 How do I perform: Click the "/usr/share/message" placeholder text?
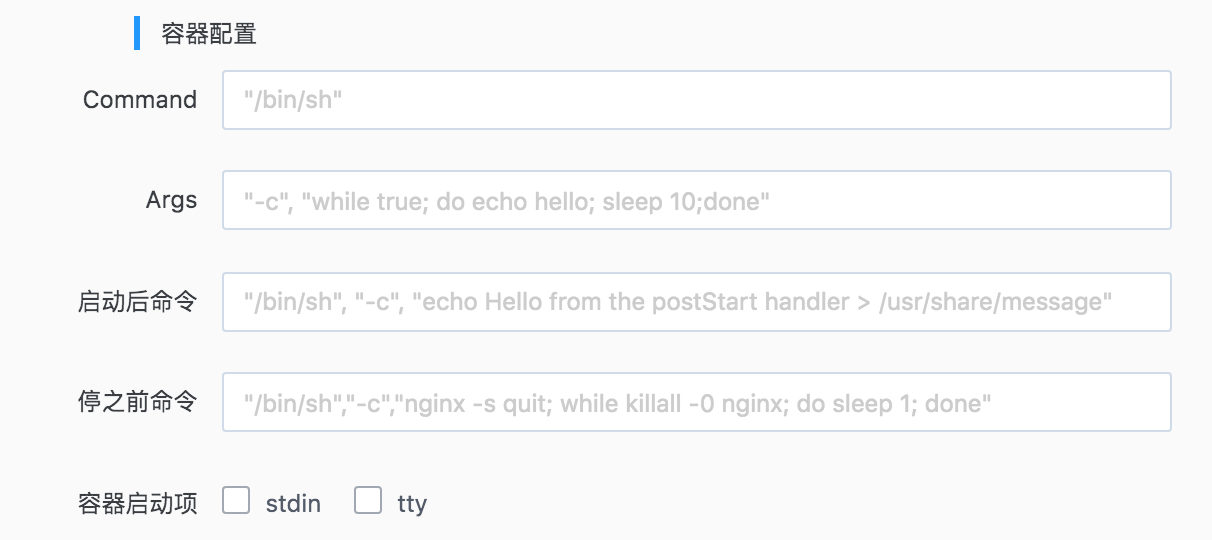pyautogui.click(x=994, y=302)
